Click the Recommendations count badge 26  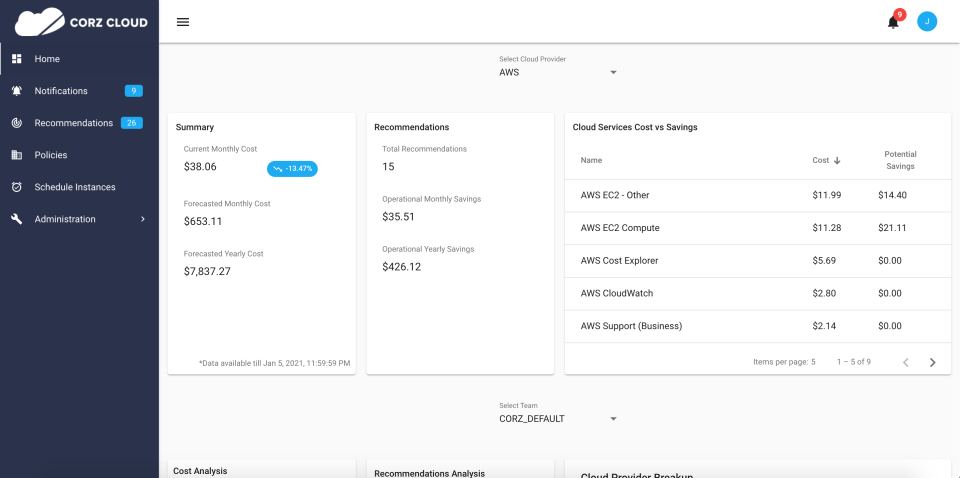pos(131,123)
